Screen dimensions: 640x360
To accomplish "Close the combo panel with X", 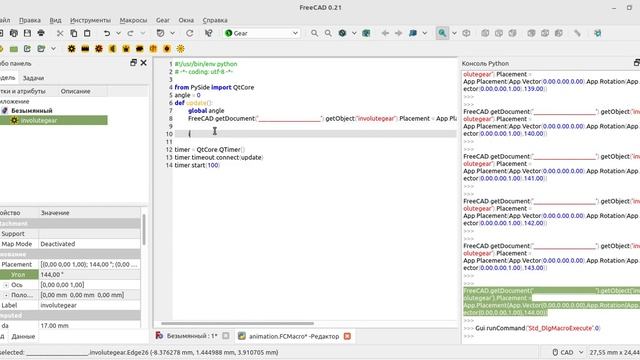I will (x=143, y=62).
